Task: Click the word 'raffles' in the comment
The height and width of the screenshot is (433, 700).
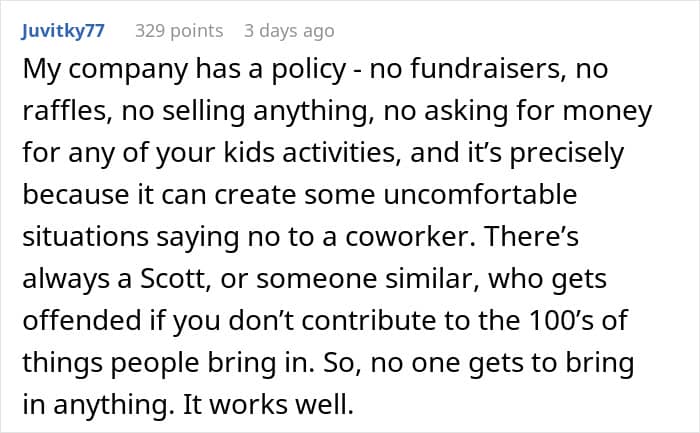Action: pos(64,114)
